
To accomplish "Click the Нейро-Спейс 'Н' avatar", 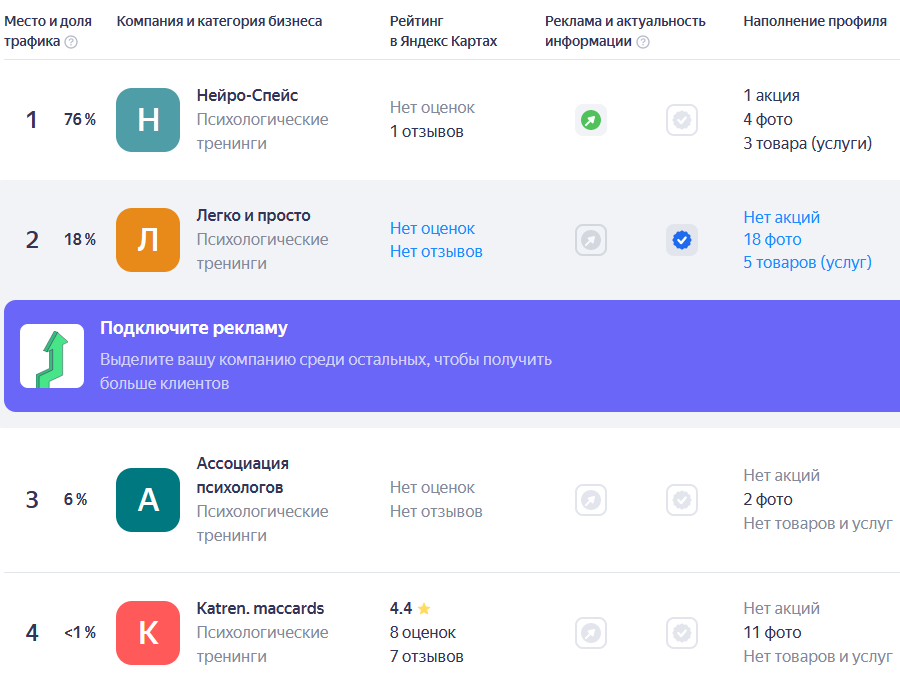I will (148, 120).
